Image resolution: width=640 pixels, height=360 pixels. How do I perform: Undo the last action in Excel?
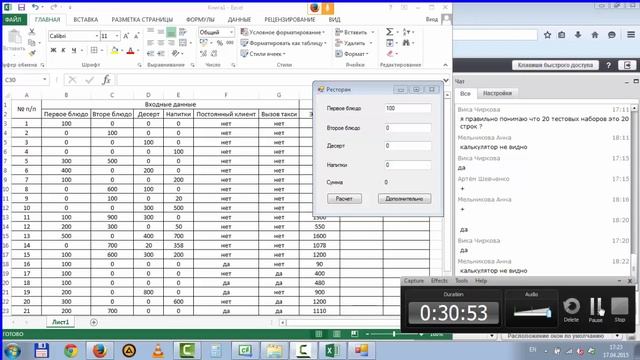(35, 7)
